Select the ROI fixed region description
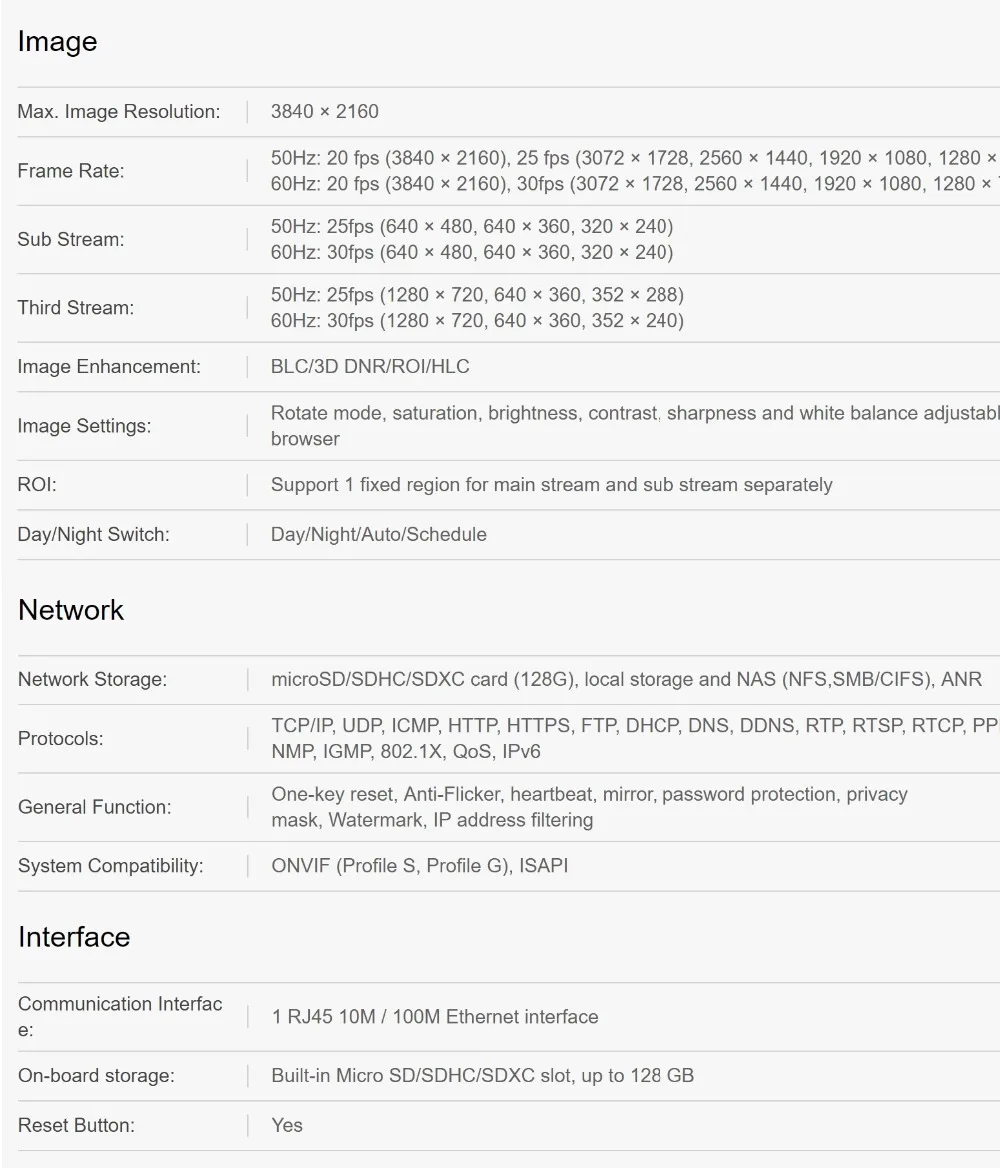This screenshot has width=1000, height=1168. coord(551,485)
